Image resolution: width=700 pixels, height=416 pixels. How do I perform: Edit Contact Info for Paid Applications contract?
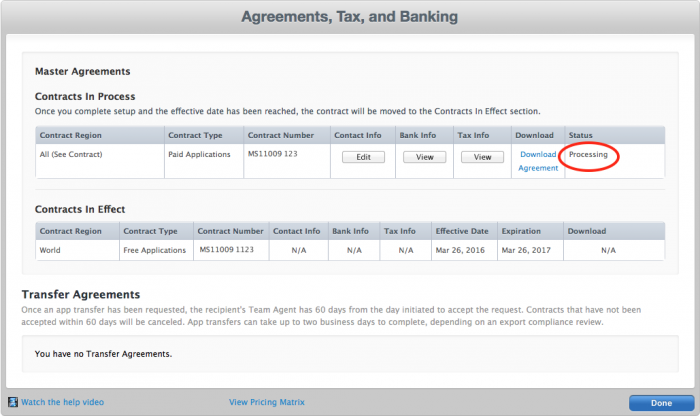pyautogui.click(x=363, y=157)
